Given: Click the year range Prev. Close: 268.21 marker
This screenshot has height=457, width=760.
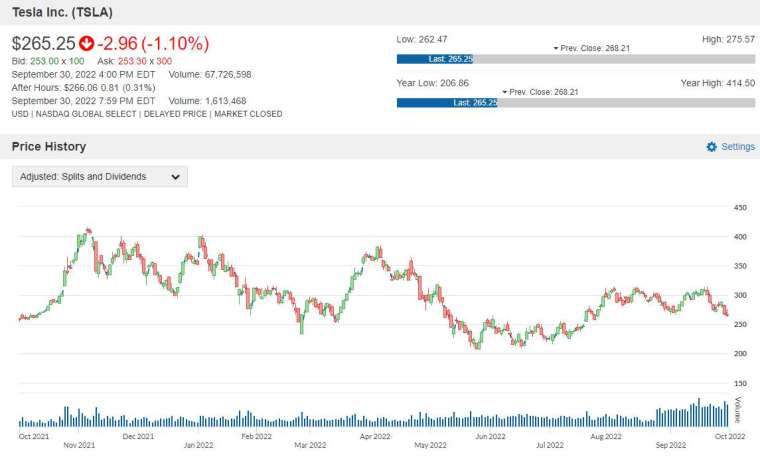Looking at the screenshot, I should [x=540, y=92].
